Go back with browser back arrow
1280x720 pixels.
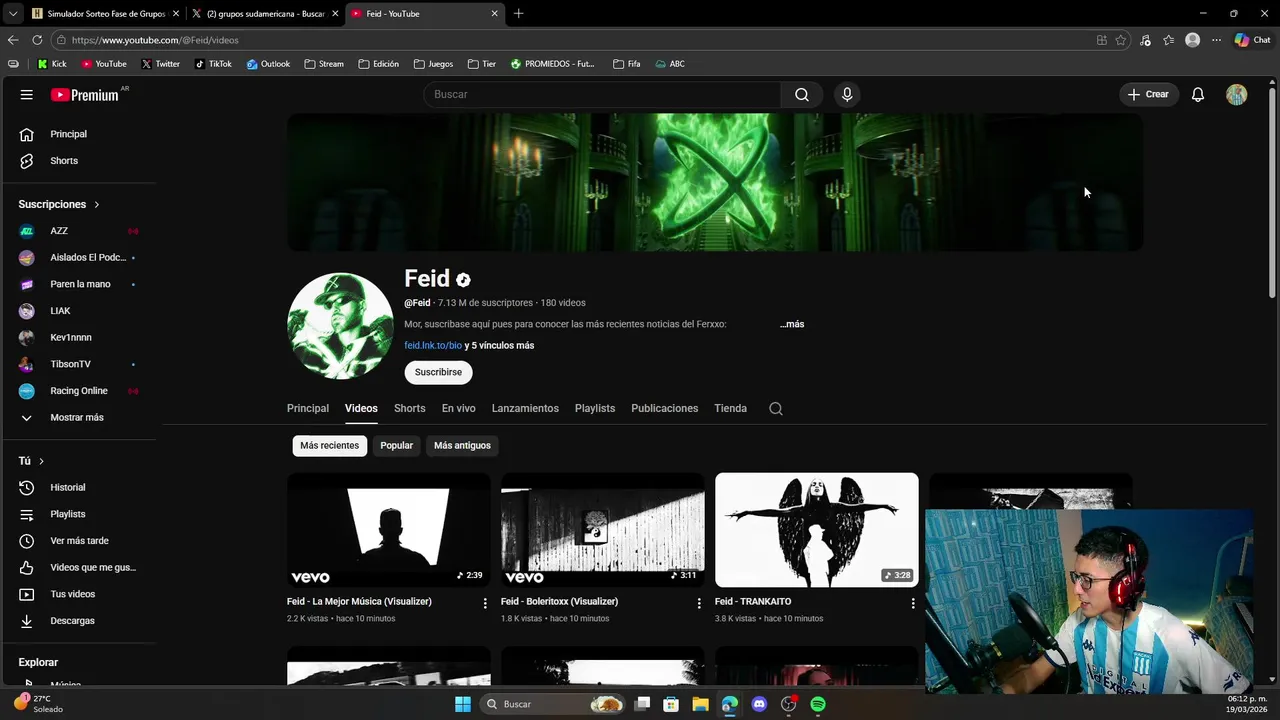coord(13,40)
